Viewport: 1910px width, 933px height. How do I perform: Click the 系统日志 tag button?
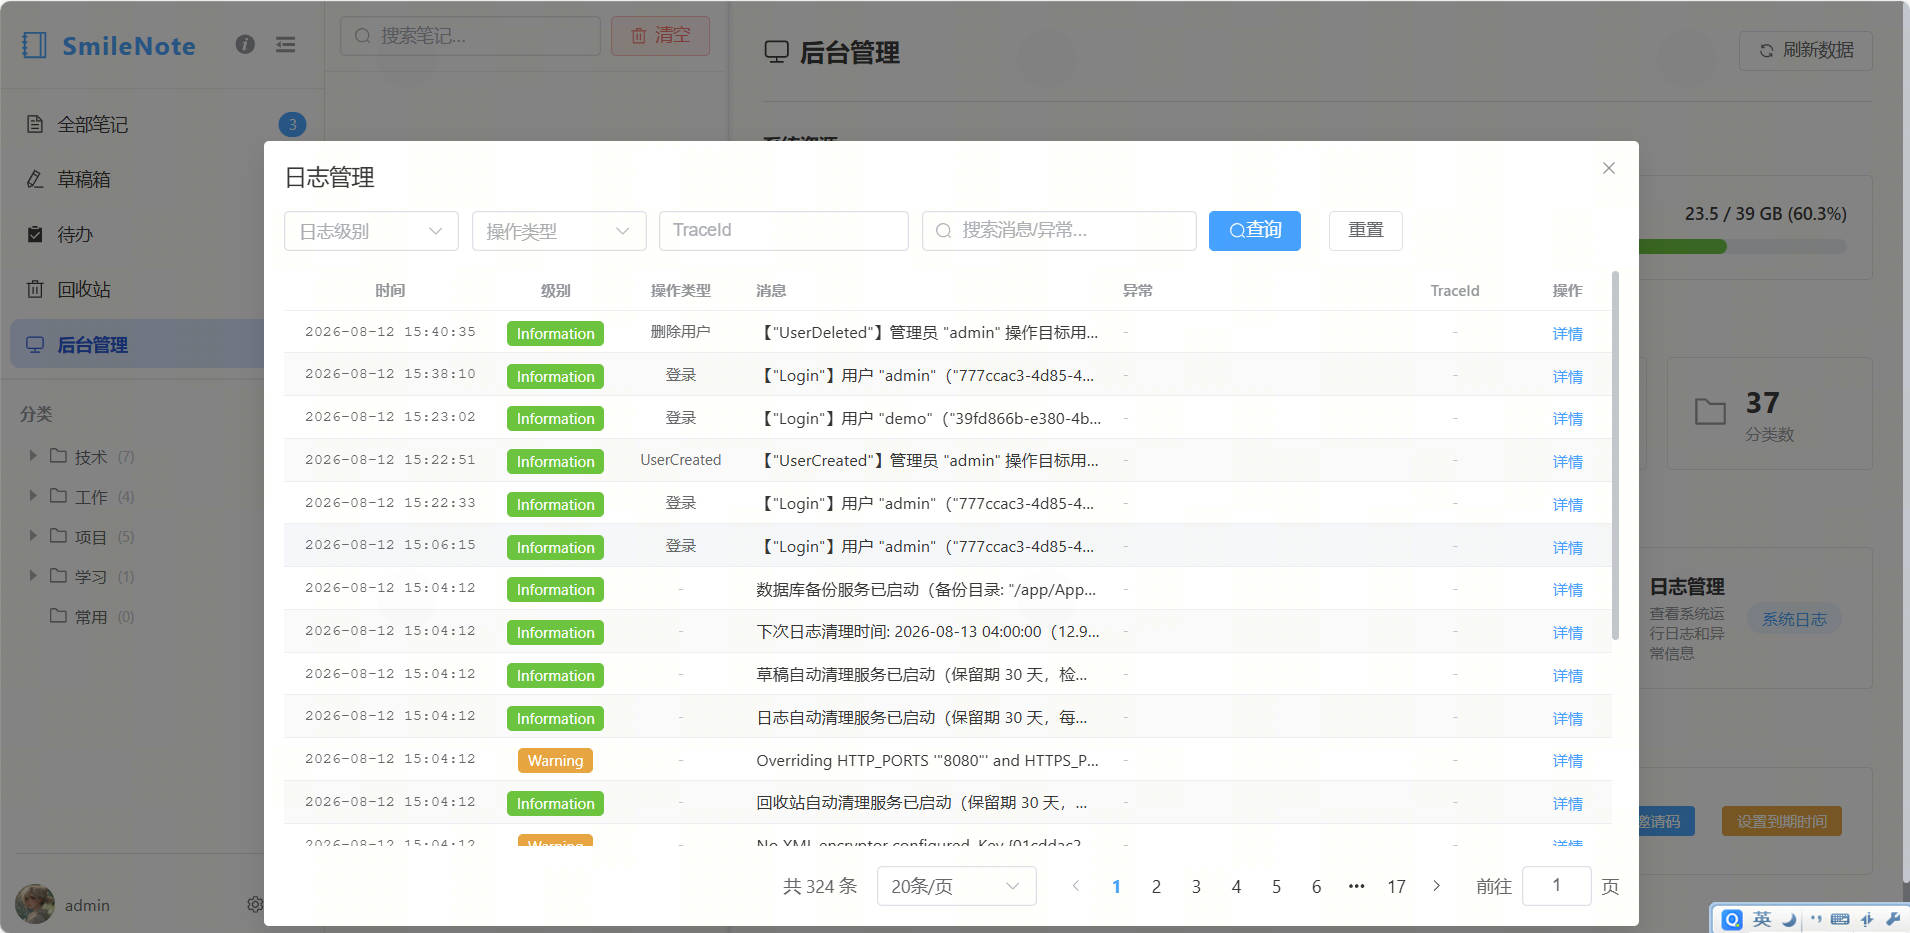click(1794, 620)
